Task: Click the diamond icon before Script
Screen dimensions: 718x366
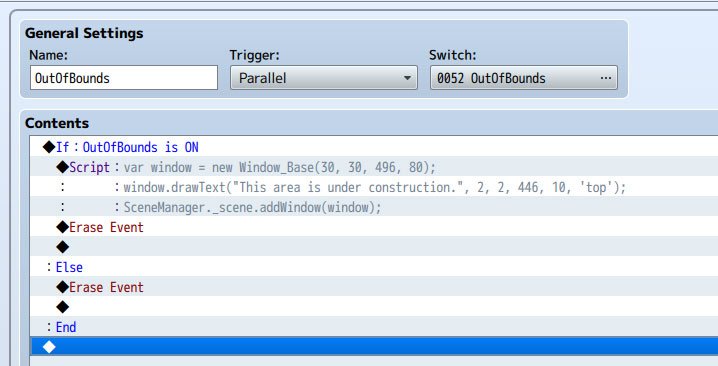Action: (62, 167)
